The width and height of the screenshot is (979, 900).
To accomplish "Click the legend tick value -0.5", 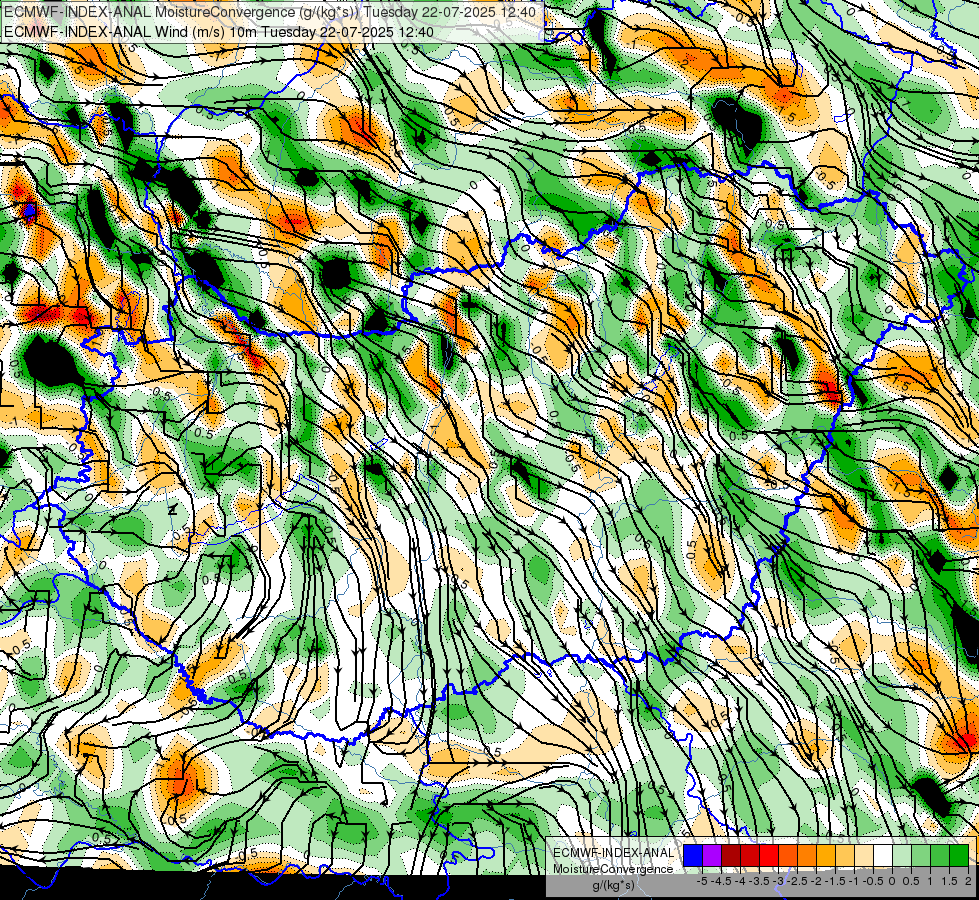I will (x=873, y=881).
